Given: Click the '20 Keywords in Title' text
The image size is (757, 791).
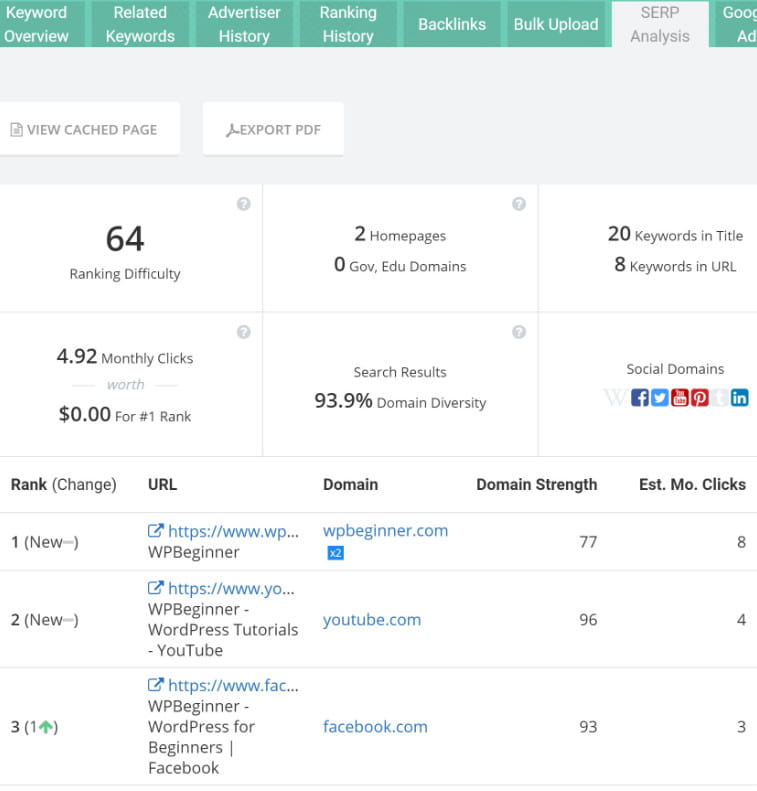Looking at the screenshot, I should pyautogui.click(x=675, y=235).
